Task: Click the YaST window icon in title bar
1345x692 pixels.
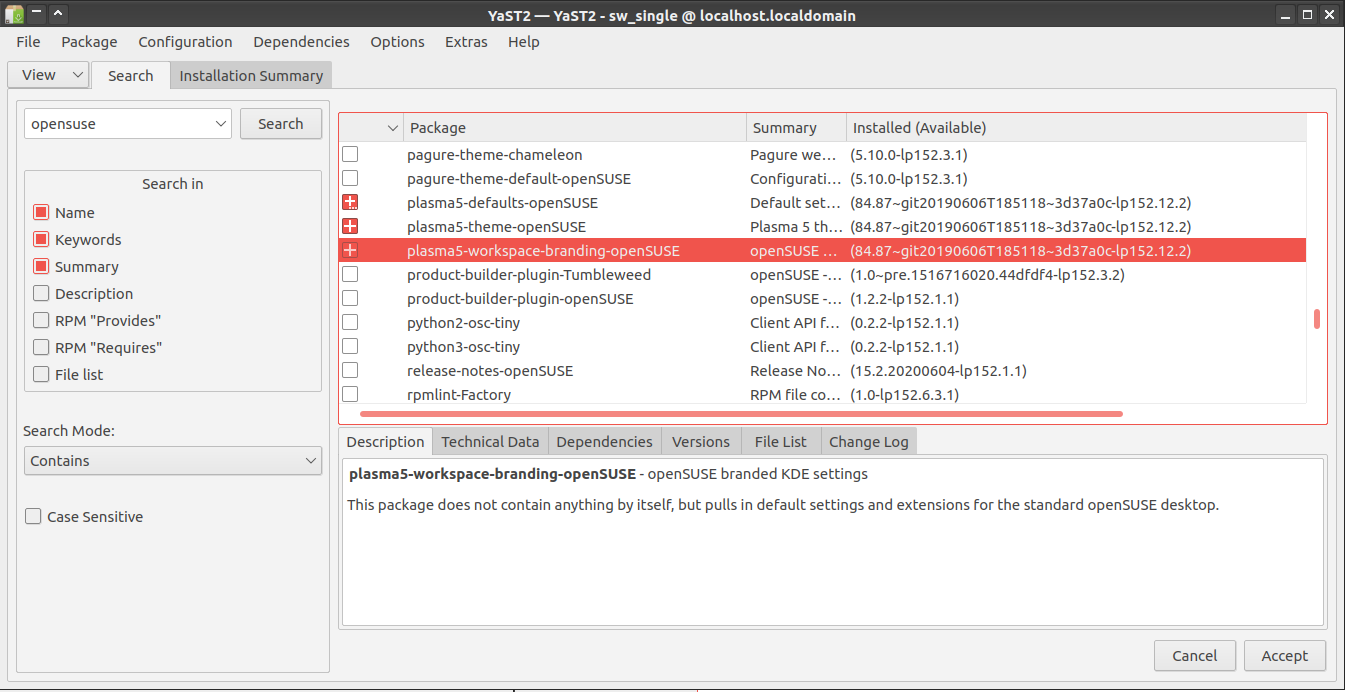Action: 14,15
